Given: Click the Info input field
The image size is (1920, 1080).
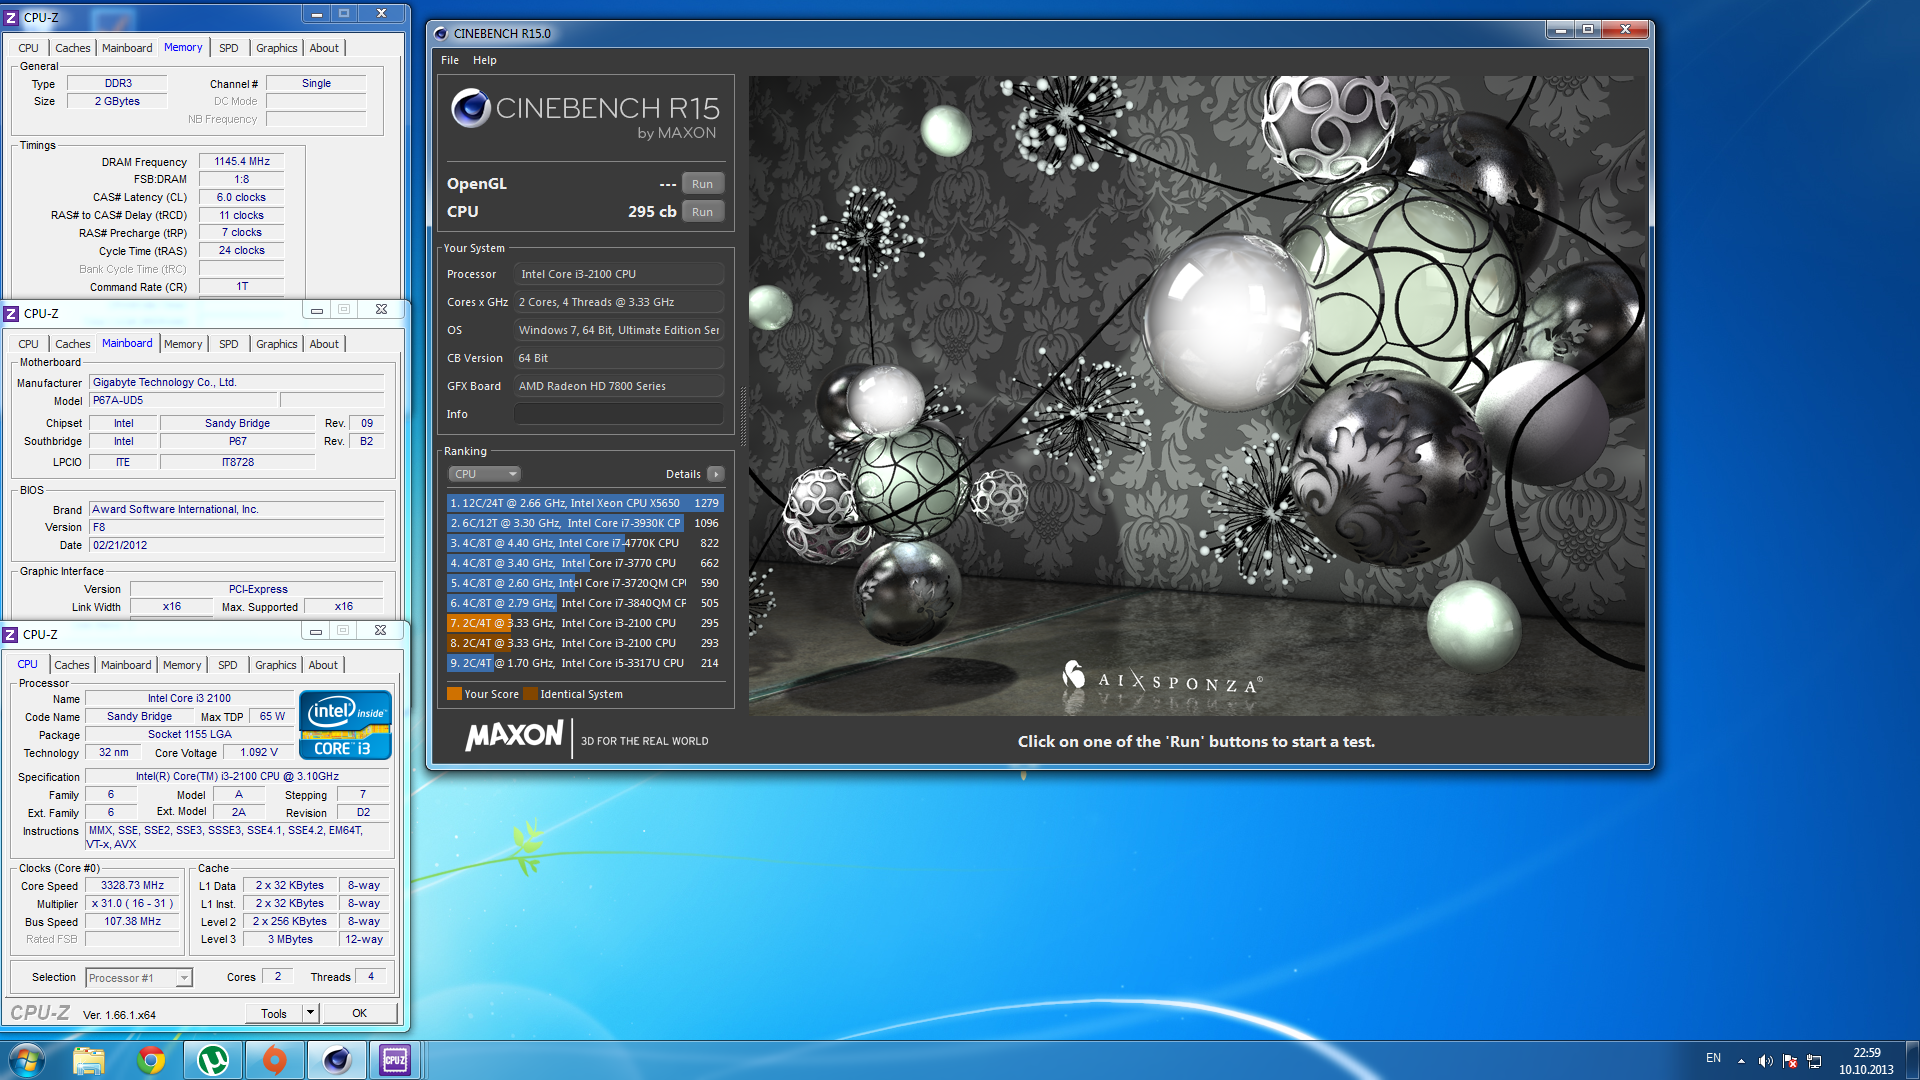Looking at the screenshot, I should [x=619, y=414].
